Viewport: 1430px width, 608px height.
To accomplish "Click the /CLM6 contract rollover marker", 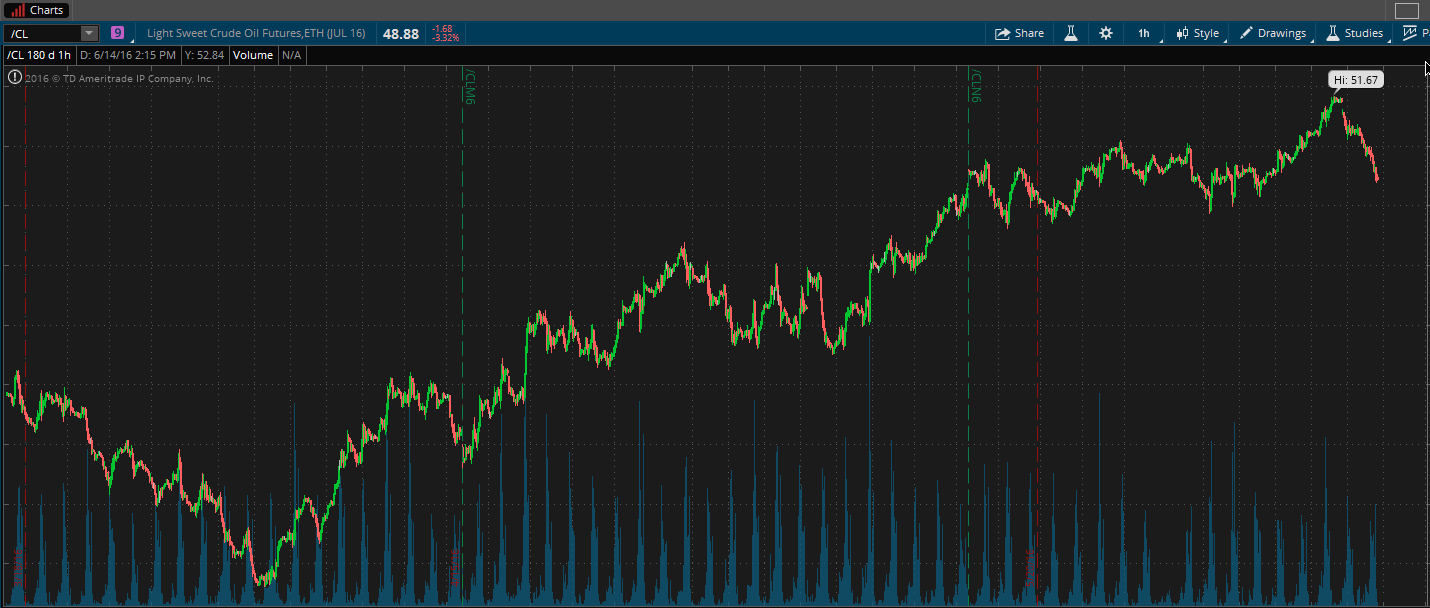I will tap(468, 85).
